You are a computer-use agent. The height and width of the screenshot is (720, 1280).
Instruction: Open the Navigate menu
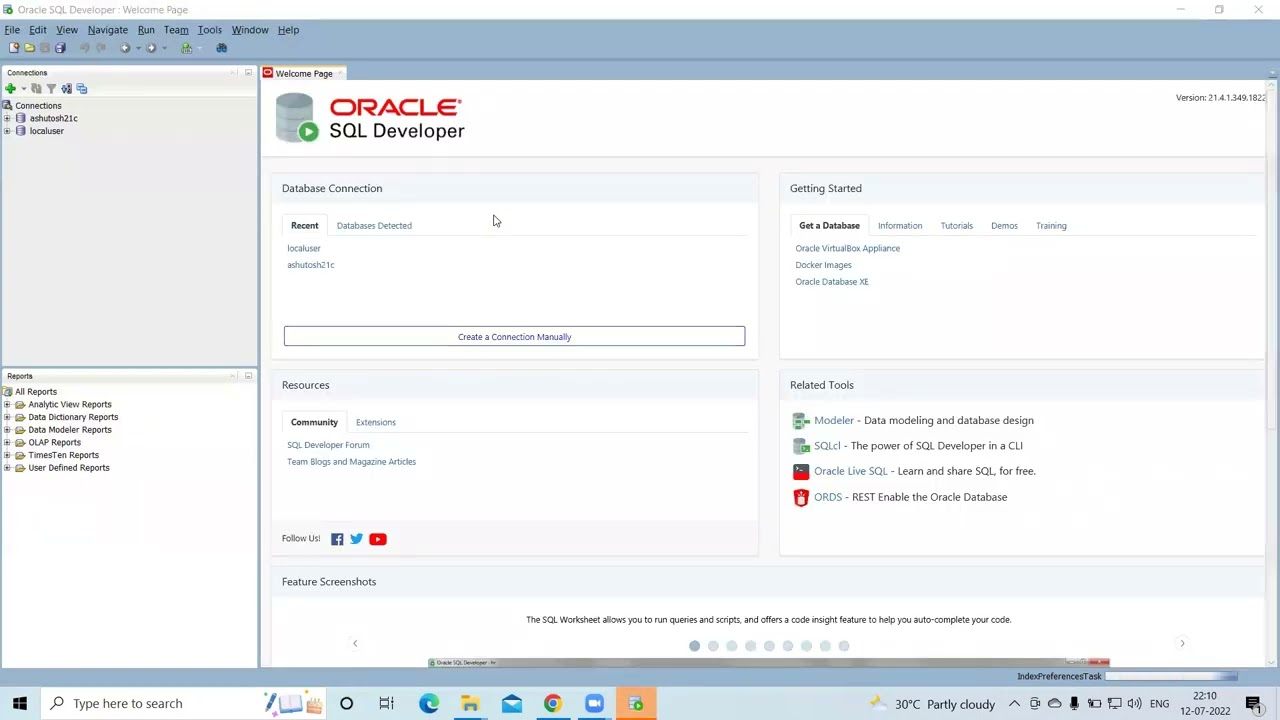click(x=107, y=30)
